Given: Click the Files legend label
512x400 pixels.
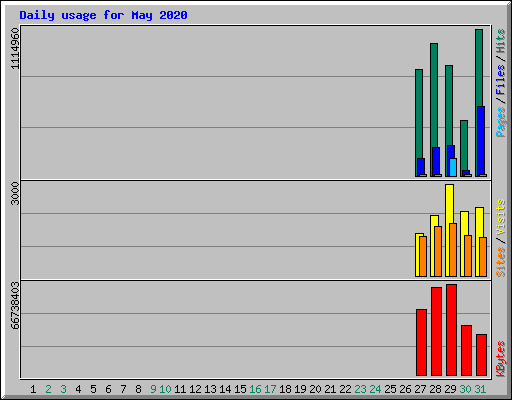Looking at the screenshot, I should click(x=500, y=79).
